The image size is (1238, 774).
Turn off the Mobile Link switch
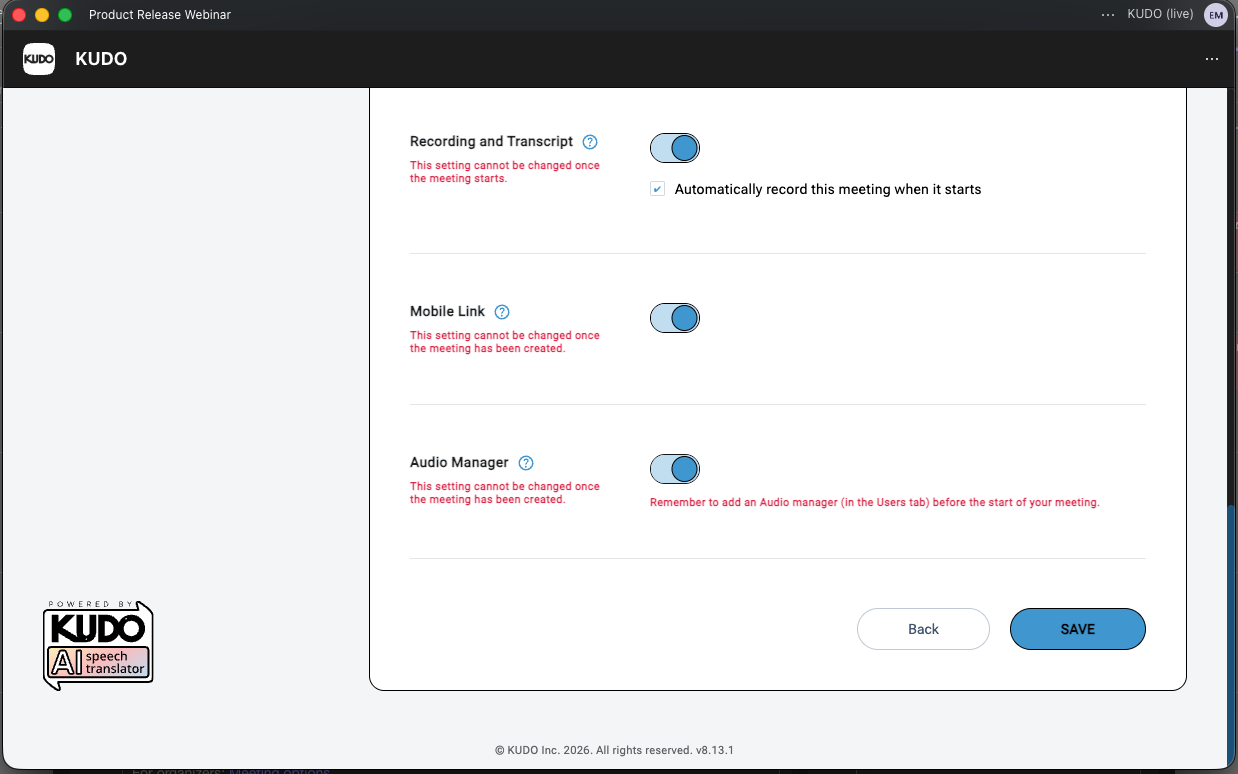pyautogui.click(x=675, y=318)
